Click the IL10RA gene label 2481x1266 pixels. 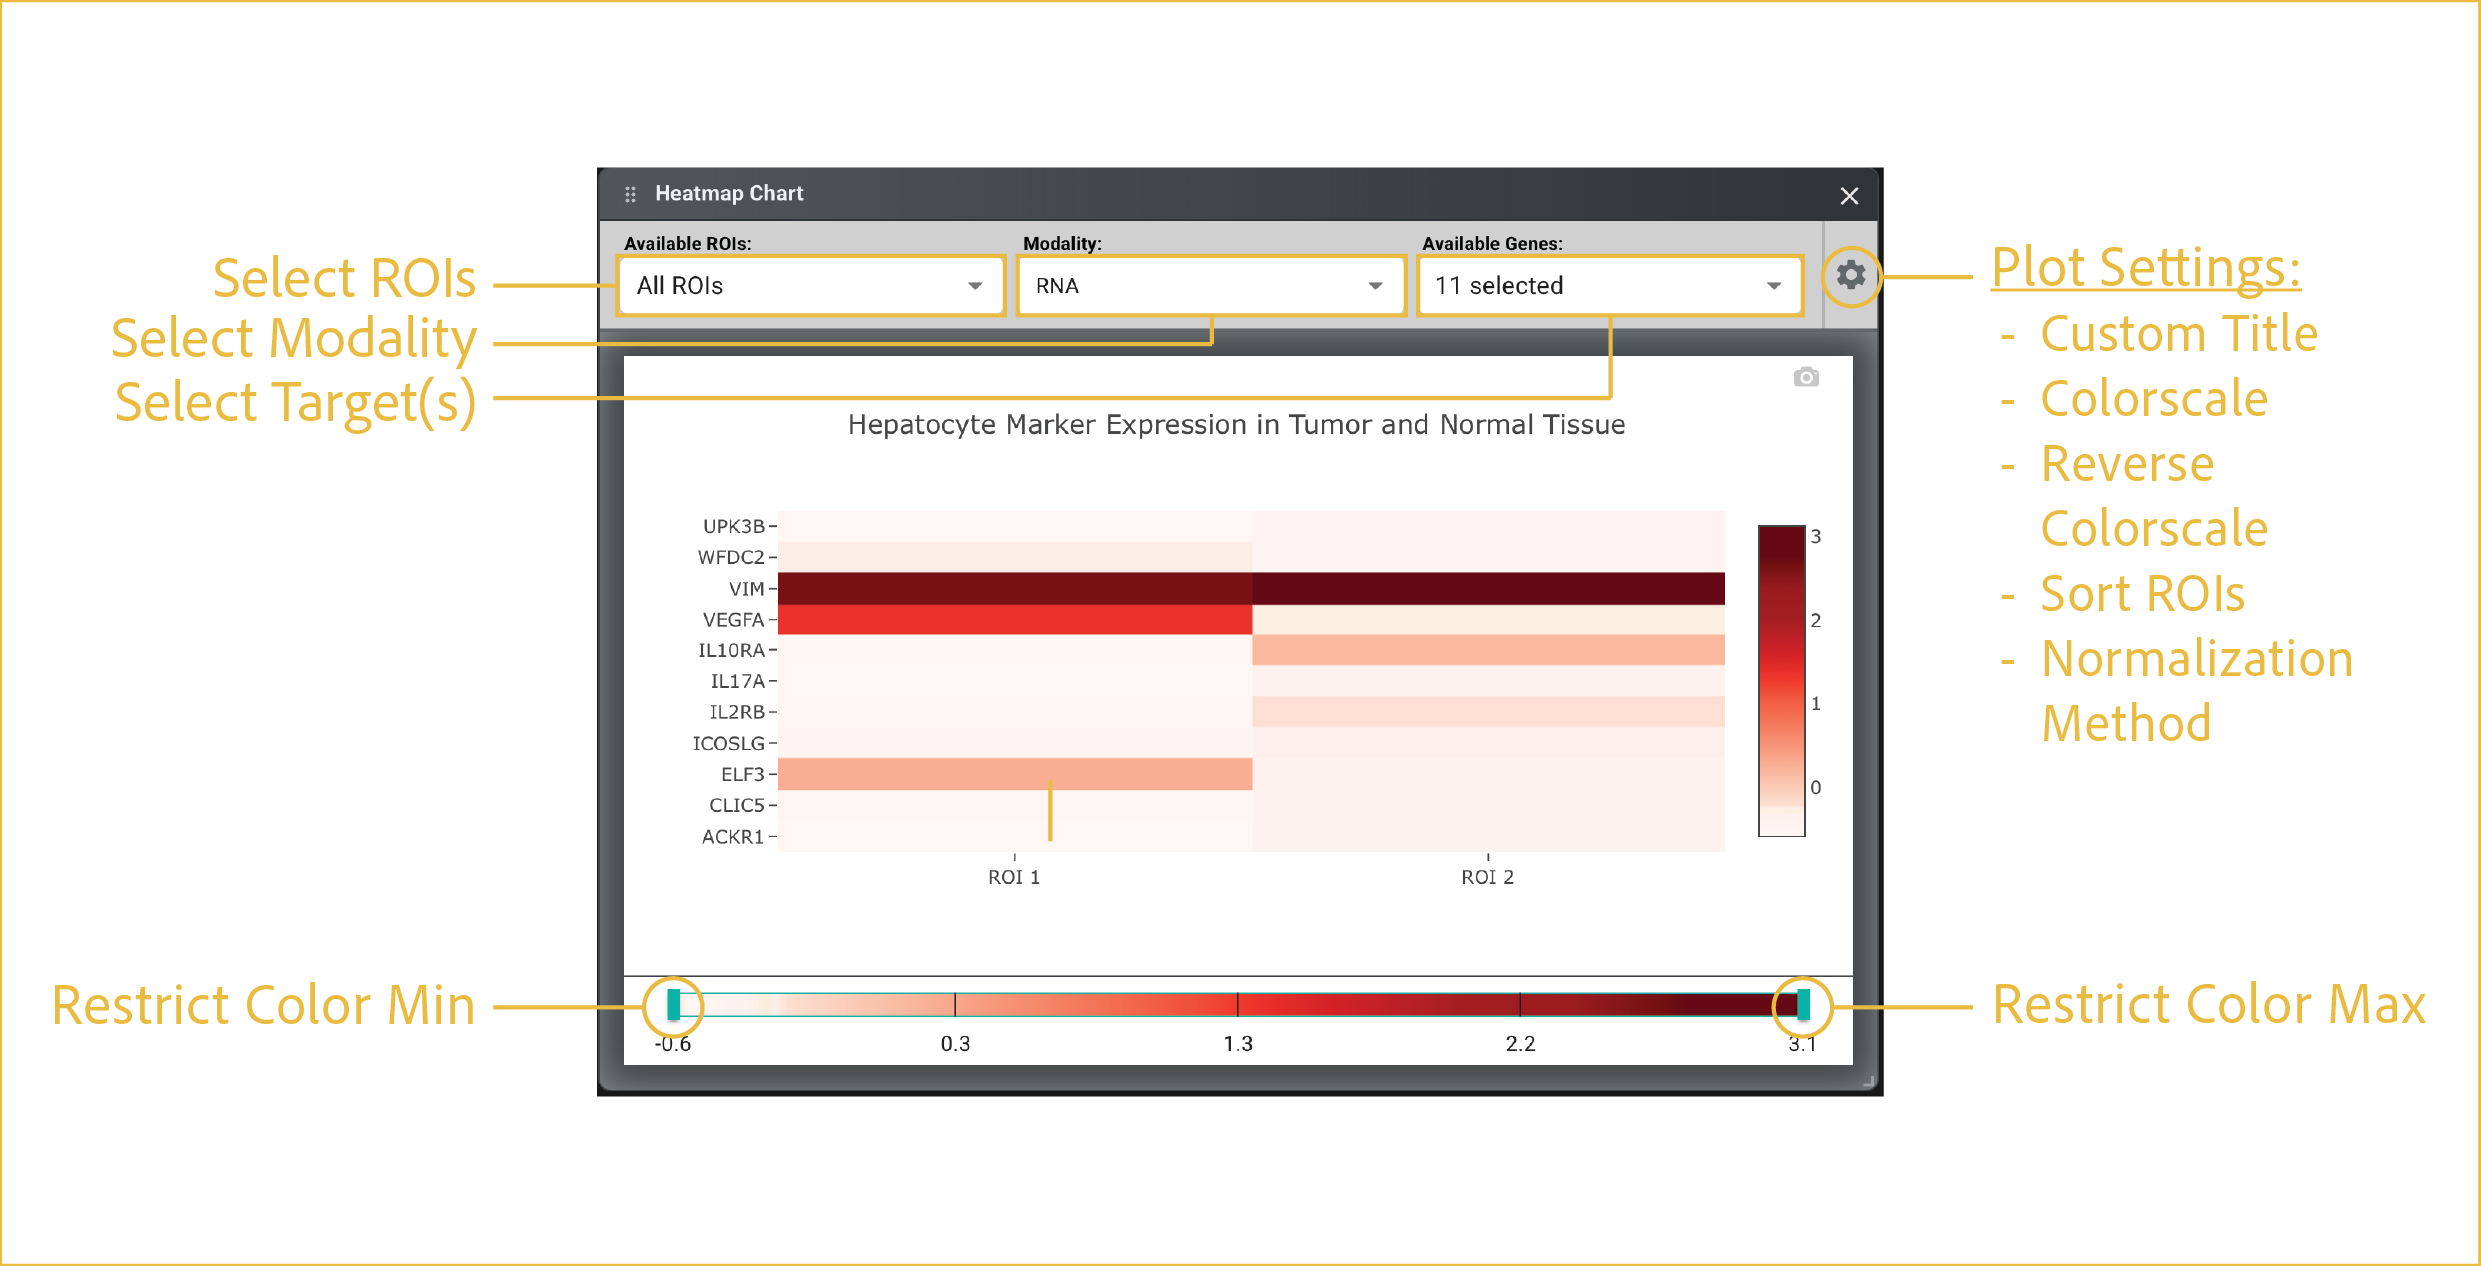click(x=731, y=651)
